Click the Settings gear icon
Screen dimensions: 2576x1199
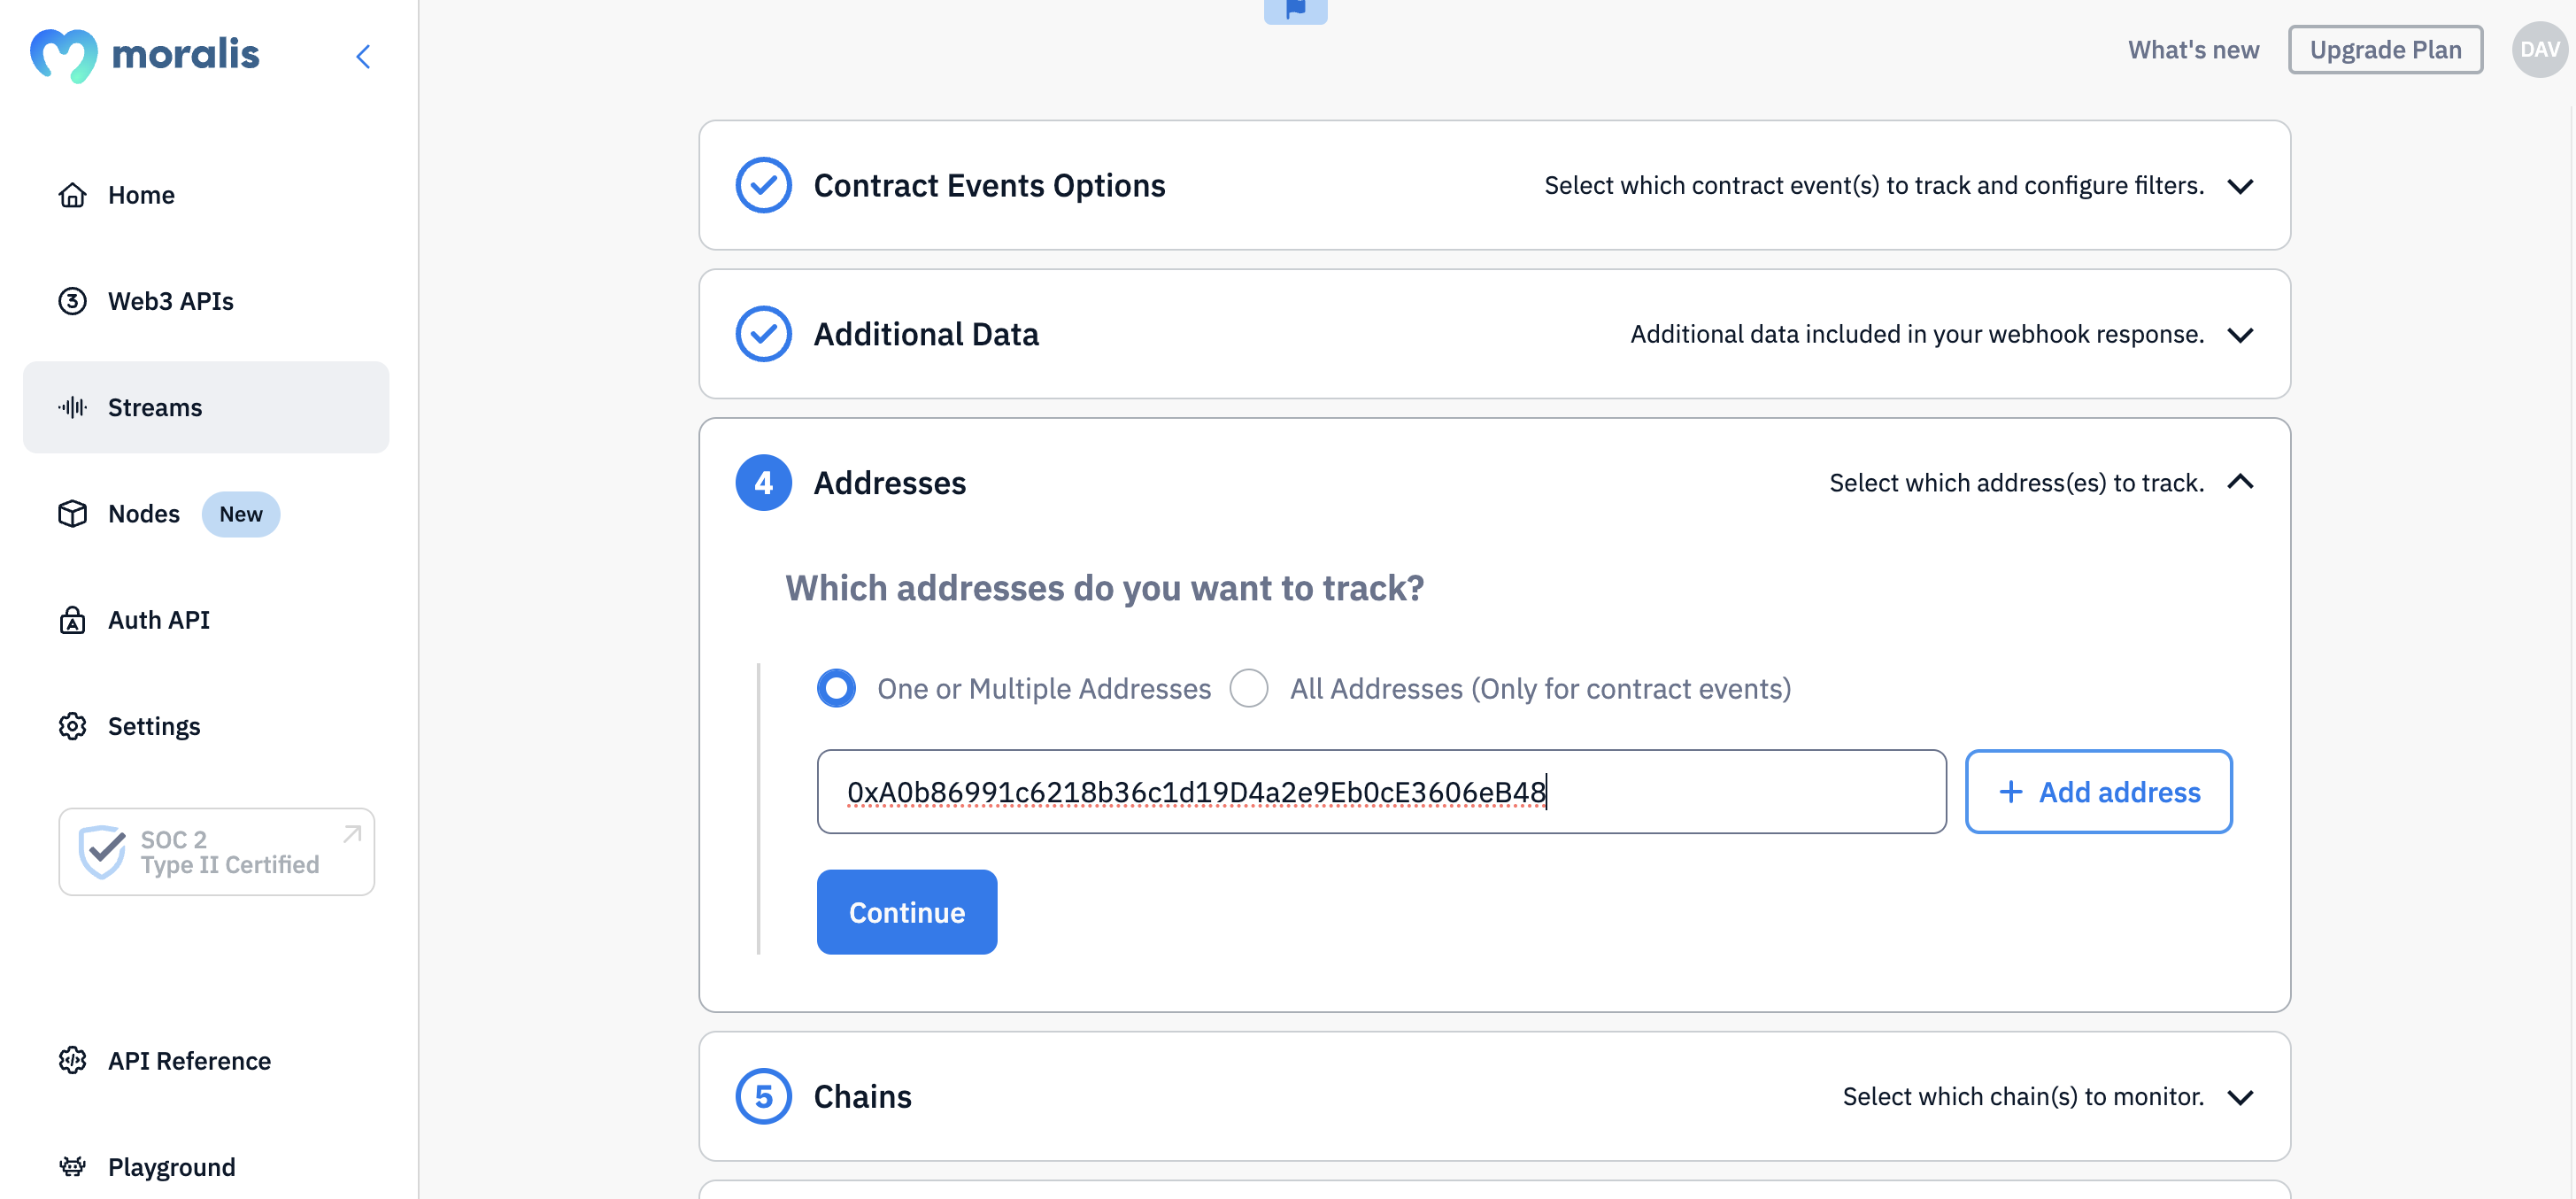tap(72, 726)
